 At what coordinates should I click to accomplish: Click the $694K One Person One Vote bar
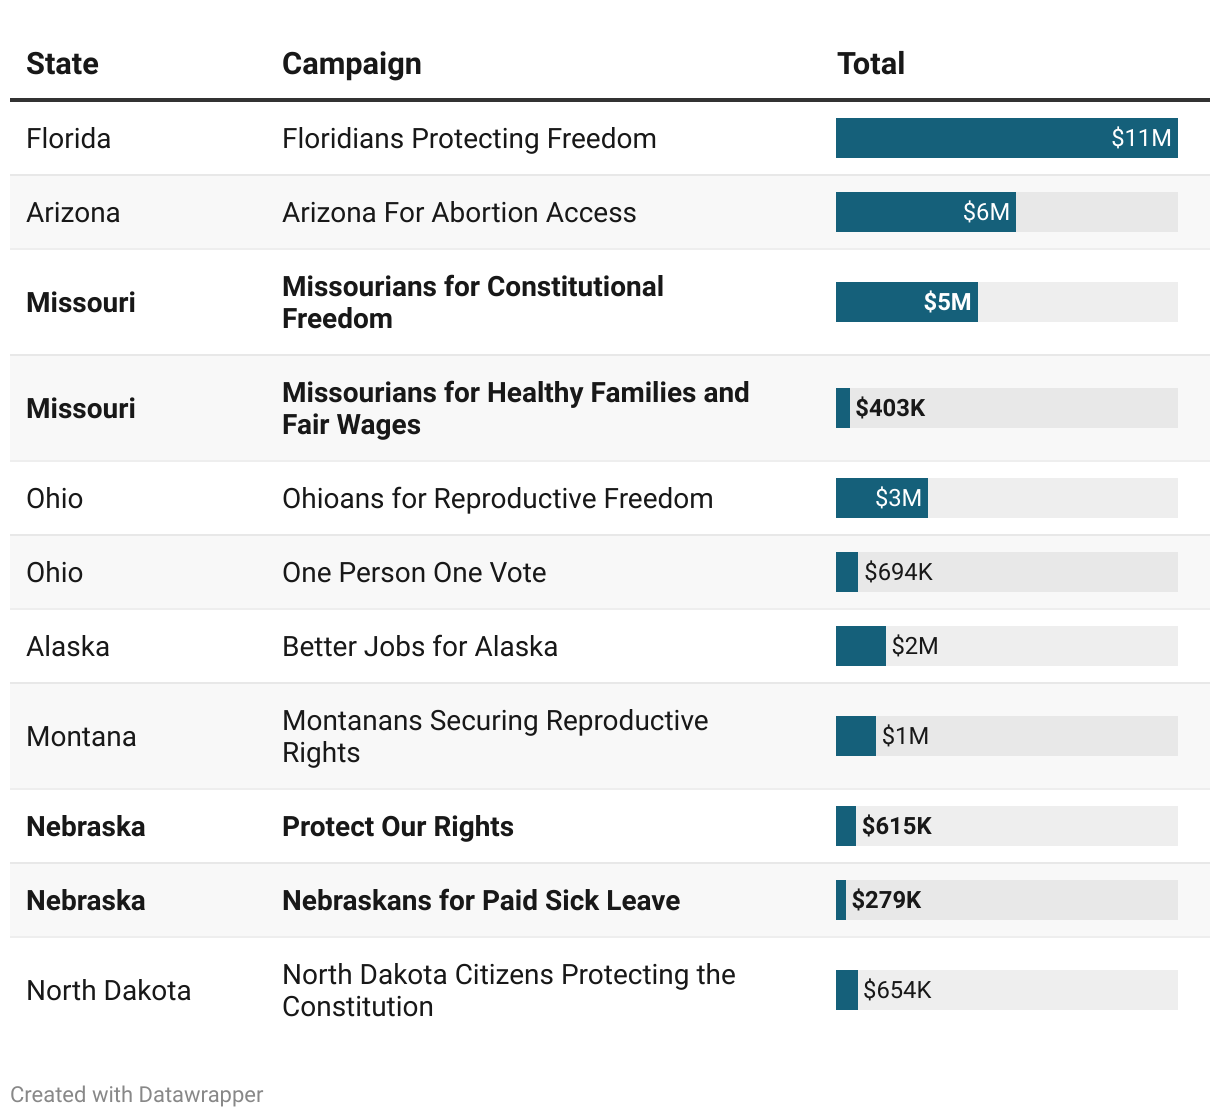click(847, 572)
